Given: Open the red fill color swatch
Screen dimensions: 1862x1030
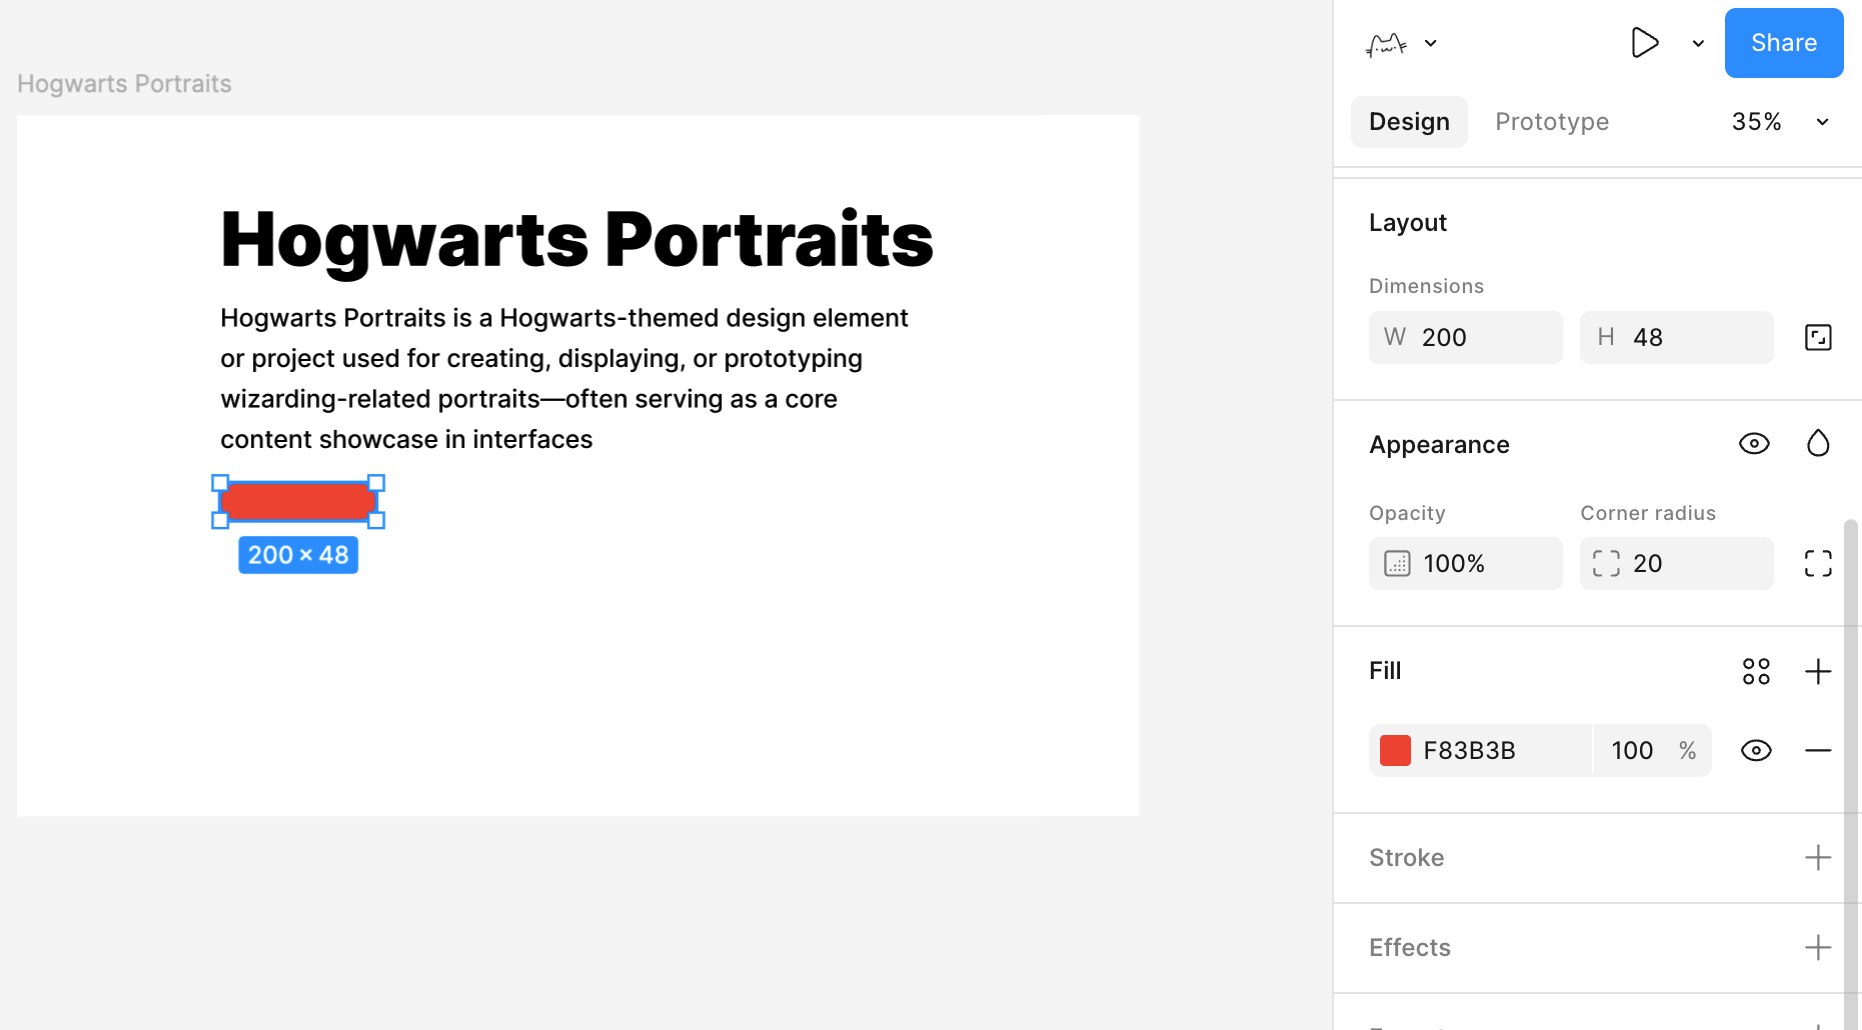Looking at the screenshot, I should click(x=1395, y=751).
